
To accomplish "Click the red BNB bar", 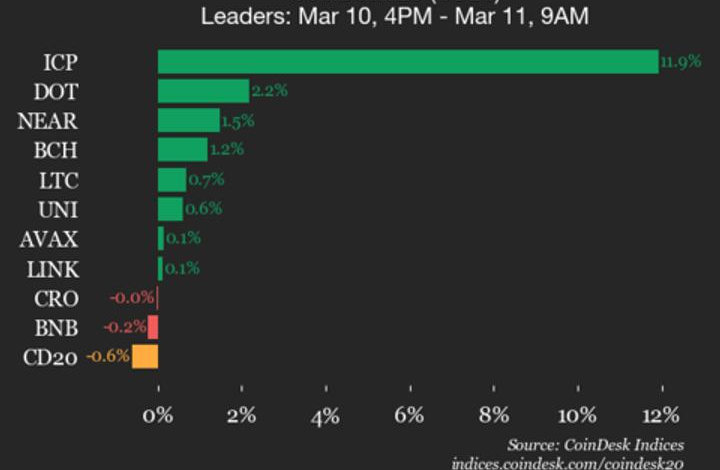I will pyautogui.click(x=153, y=327).
